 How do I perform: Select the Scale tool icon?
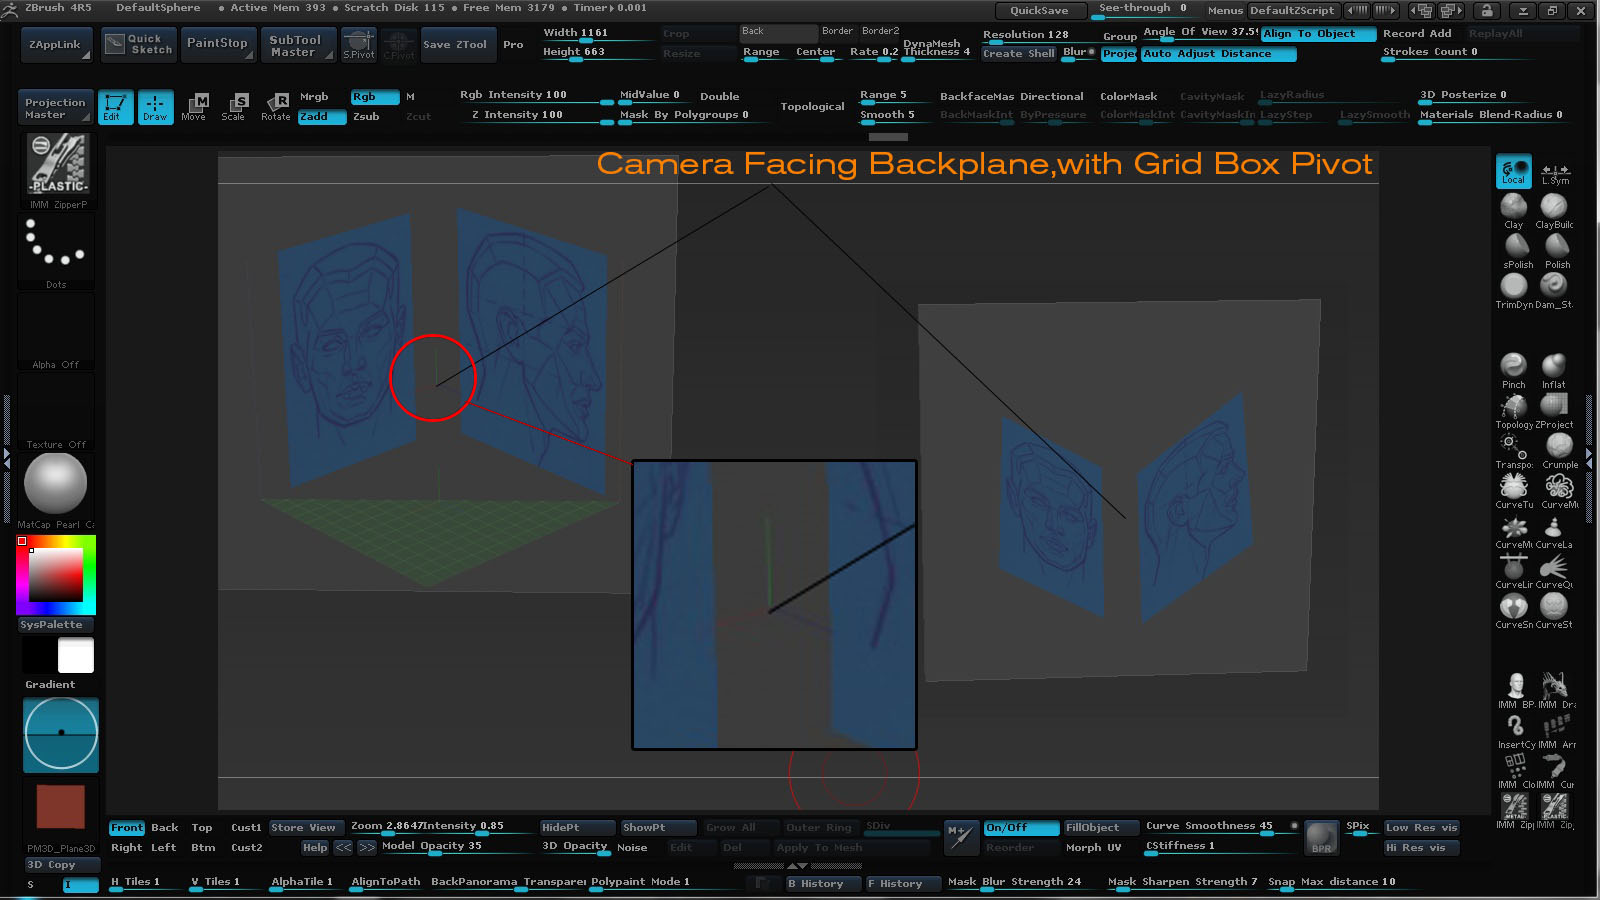pos(234,106)
